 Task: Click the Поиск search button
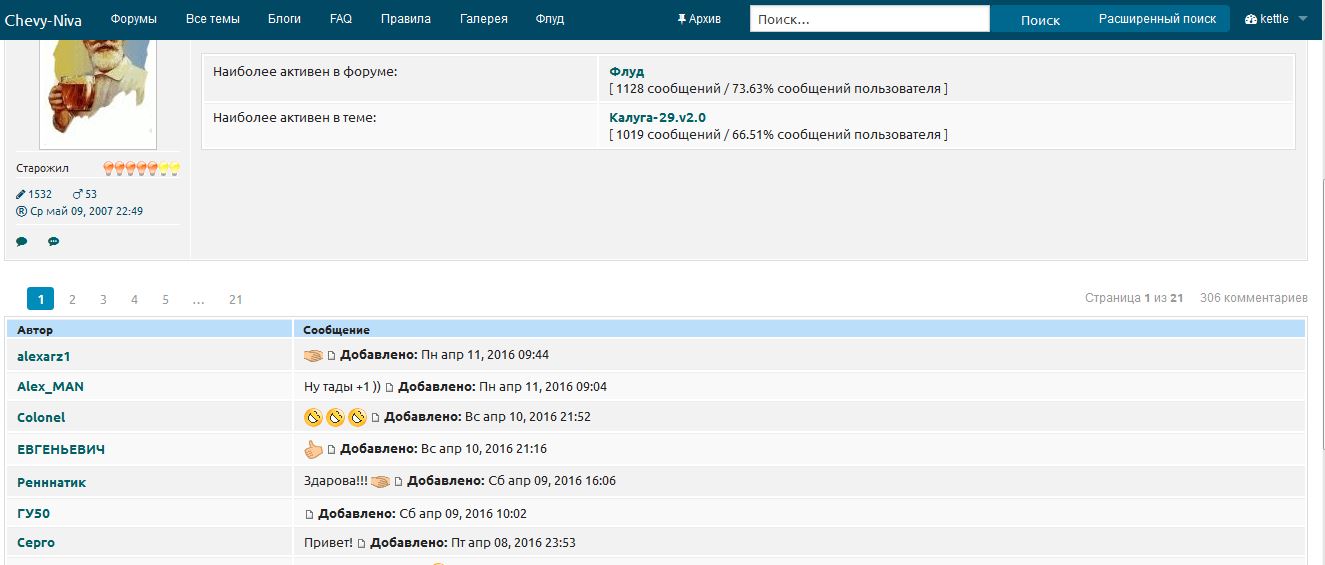[x=1039, y=19]
